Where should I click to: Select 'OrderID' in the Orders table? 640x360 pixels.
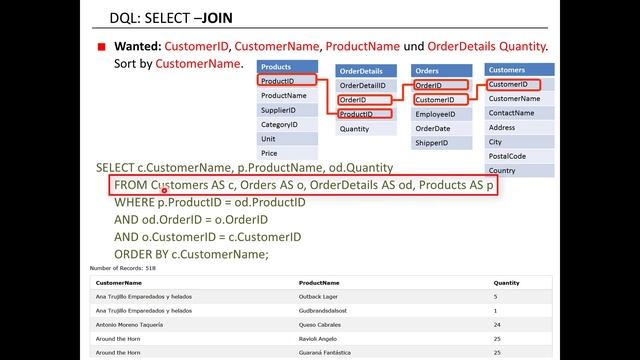point(441,85)
